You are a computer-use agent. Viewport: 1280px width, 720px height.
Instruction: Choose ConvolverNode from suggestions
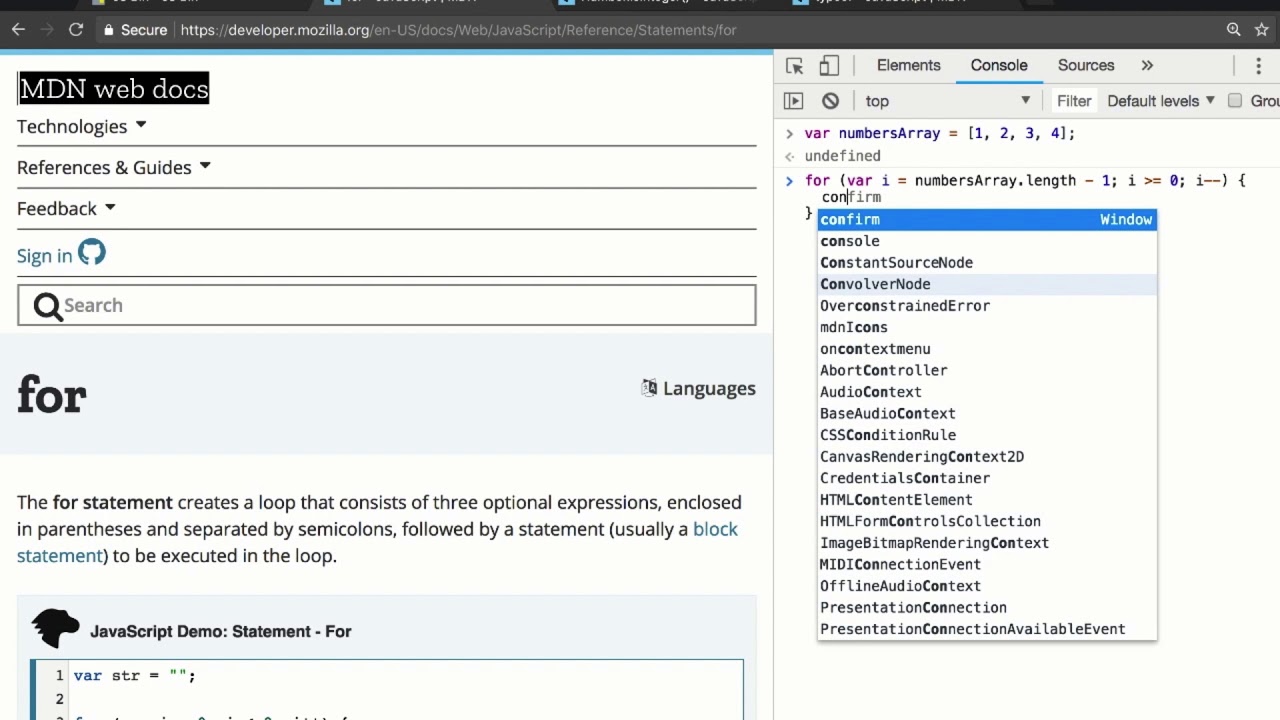[x=987, y=284]
